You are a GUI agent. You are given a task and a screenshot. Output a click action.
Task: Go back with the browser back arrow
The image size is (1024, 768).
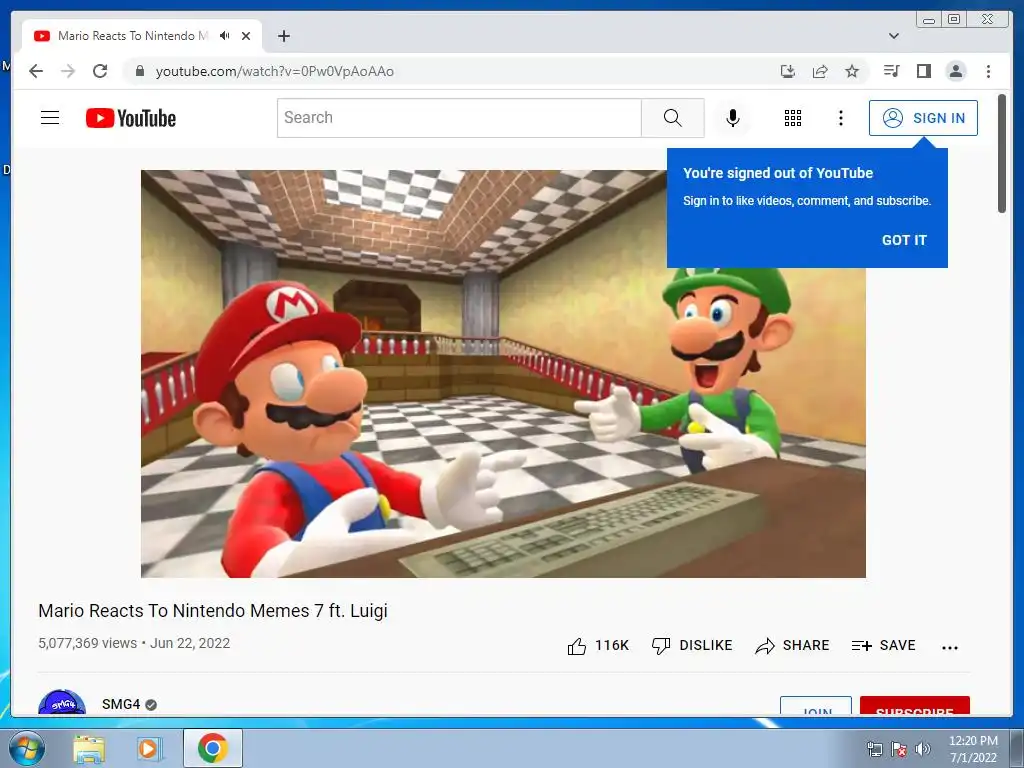[x=36, y=71]
